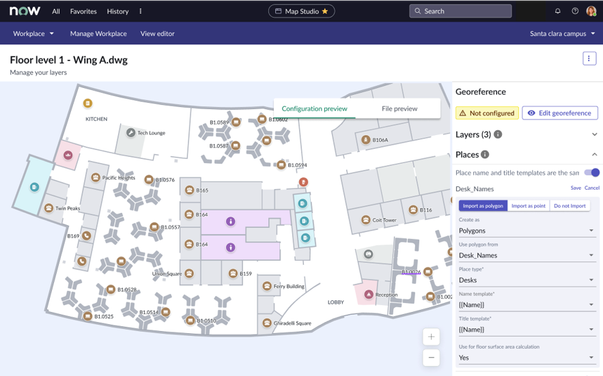Click the Save link for Desk_Names
This screenshot has width=603, height=376.
pos(576,188)
